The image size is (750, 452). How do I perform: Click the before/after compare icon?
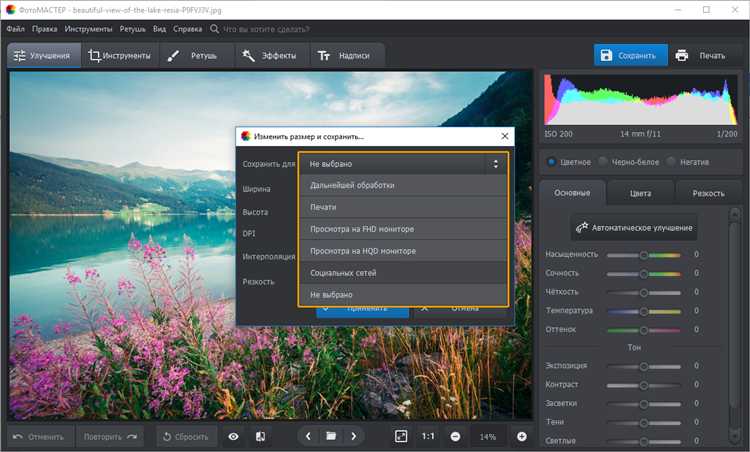point(261,436)
